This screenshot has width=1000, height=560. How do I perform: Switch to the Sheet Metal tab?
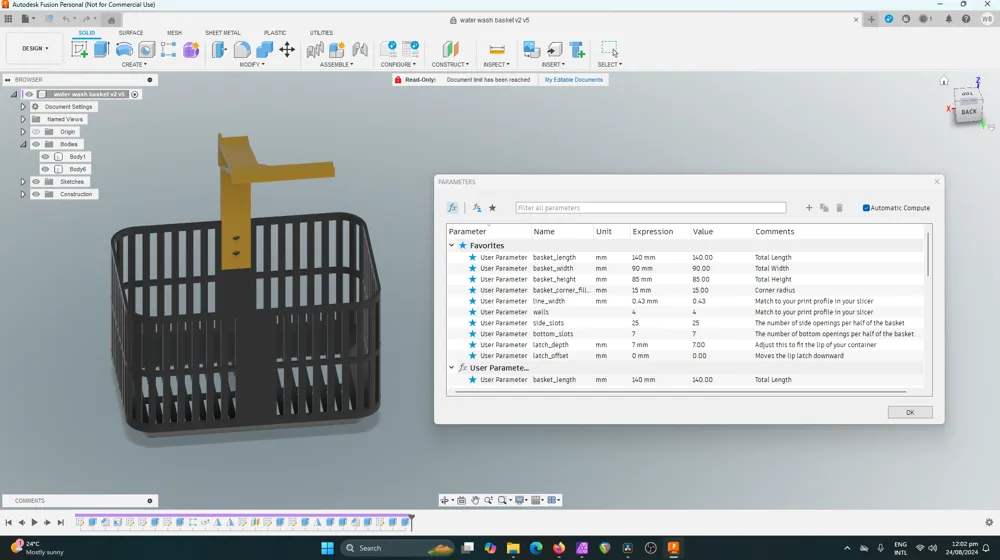pyautogui.click(x=223, y=33)
